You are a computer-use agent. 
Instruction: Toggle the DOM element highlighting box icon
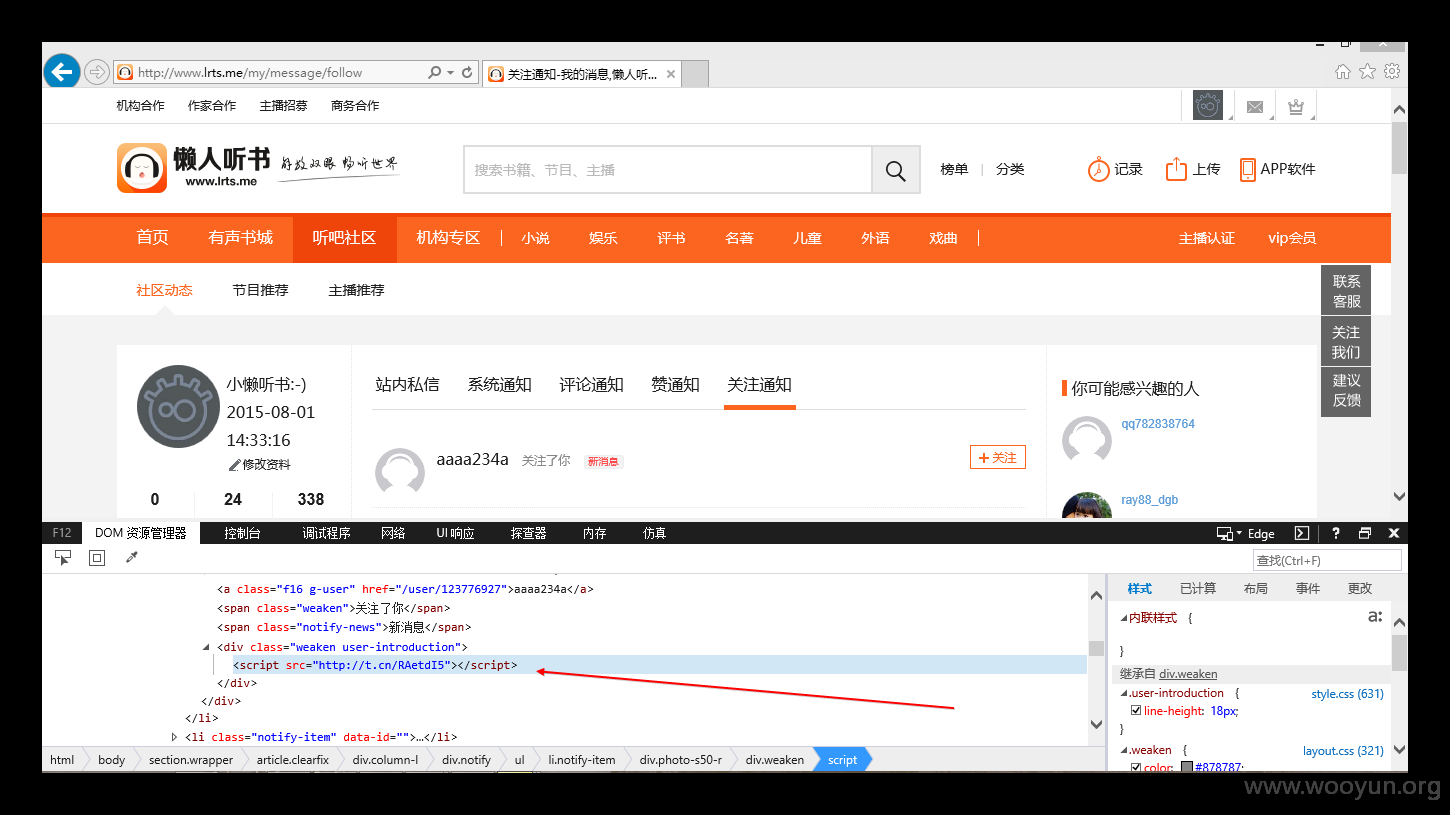97,558
